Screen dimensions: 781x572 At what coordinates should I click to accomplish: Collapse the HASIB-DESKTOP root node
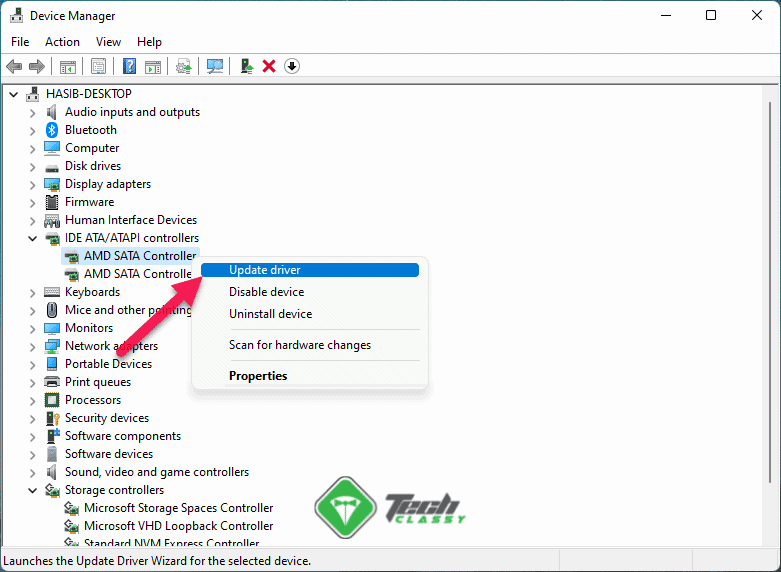pyautogui.click(x=13, y=94)
